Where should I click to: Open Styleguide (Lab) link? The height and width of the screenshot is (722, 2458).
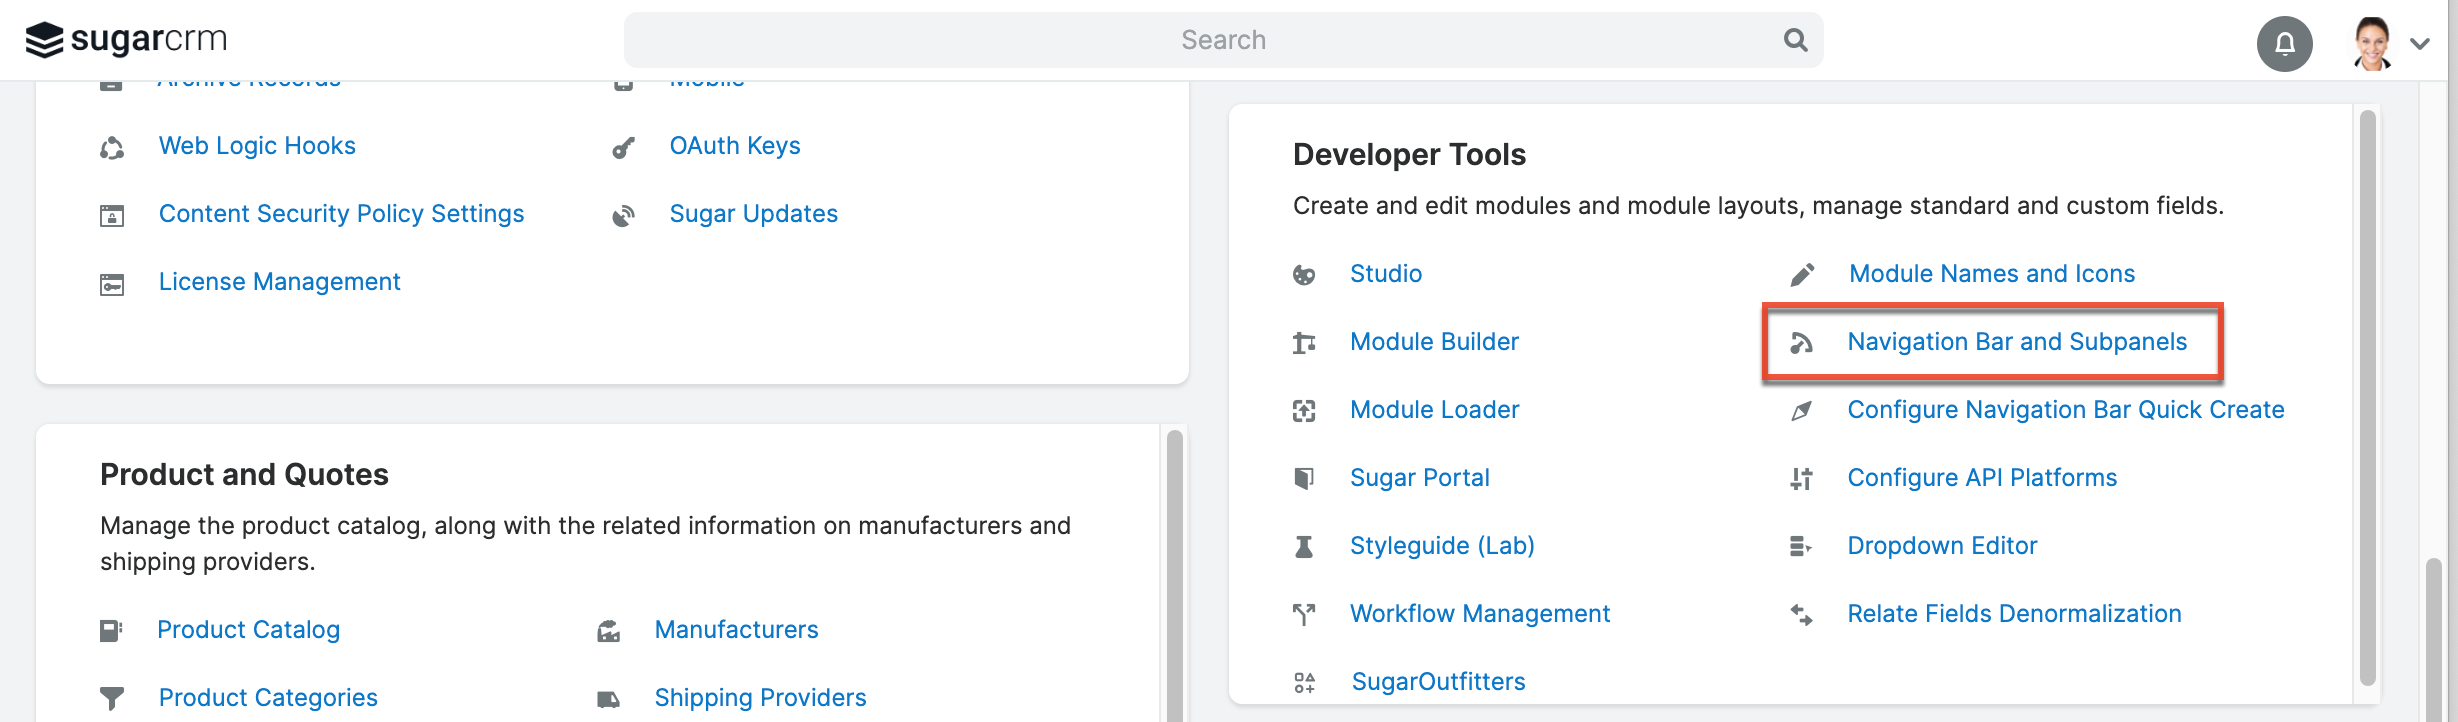click(x=1442, y=546)
